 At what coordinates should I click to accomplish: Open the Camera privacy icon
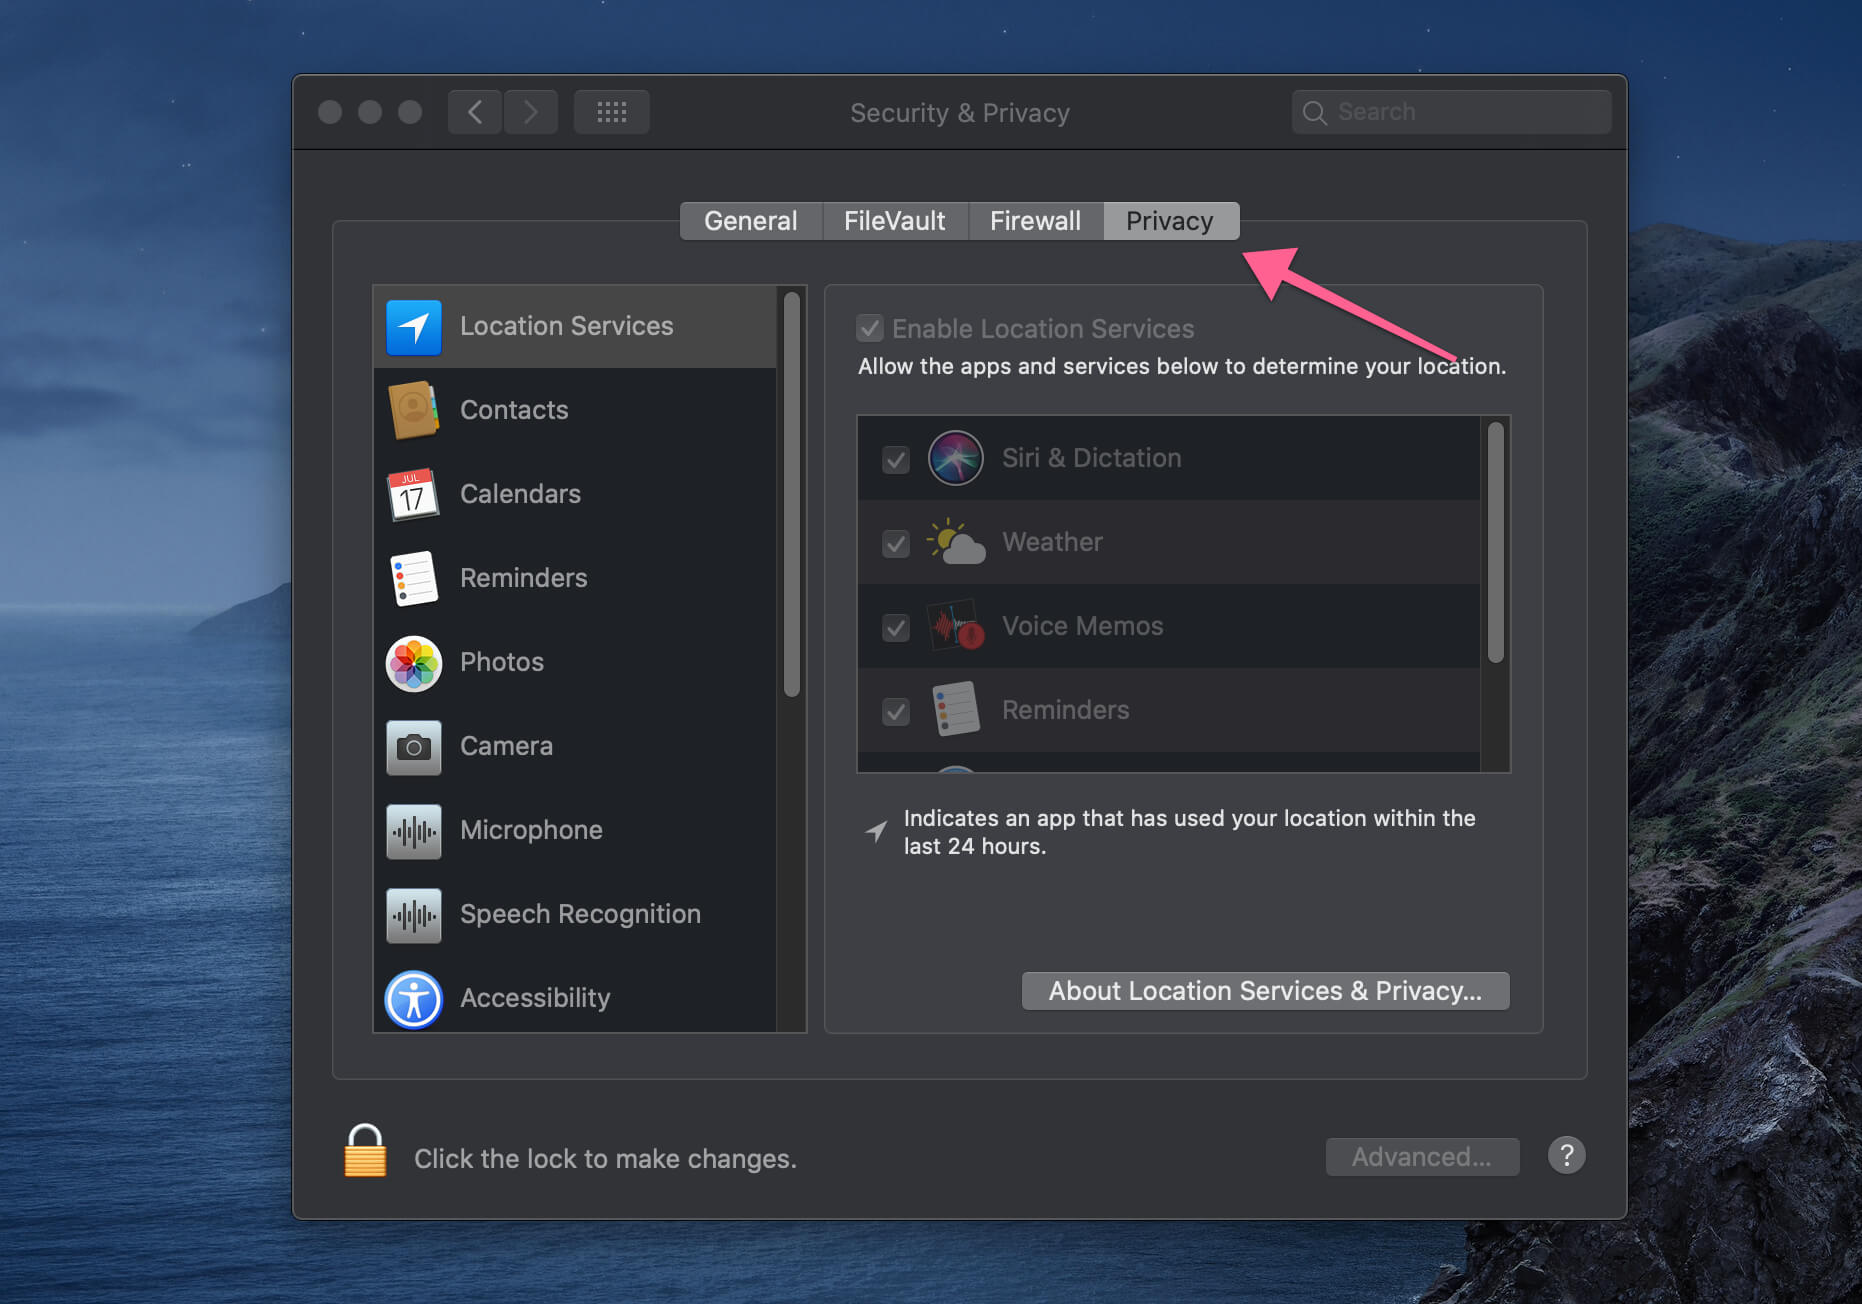(413, 747)
